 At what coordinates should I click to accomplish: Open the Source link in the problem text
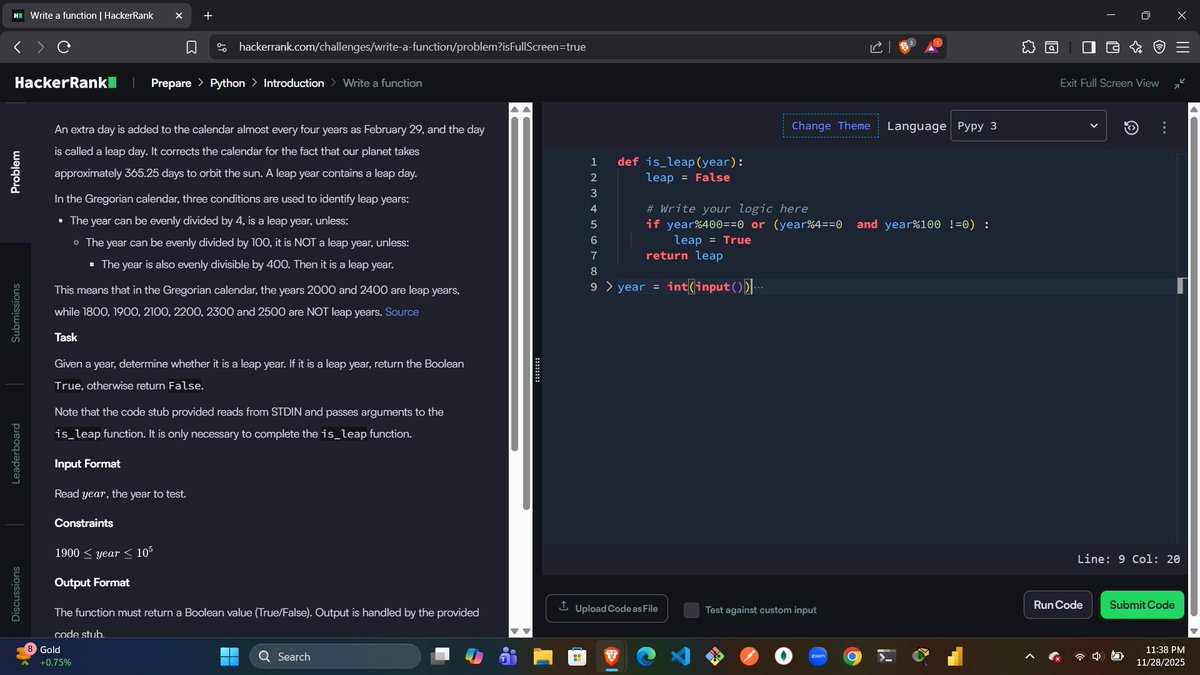point(401,311)
